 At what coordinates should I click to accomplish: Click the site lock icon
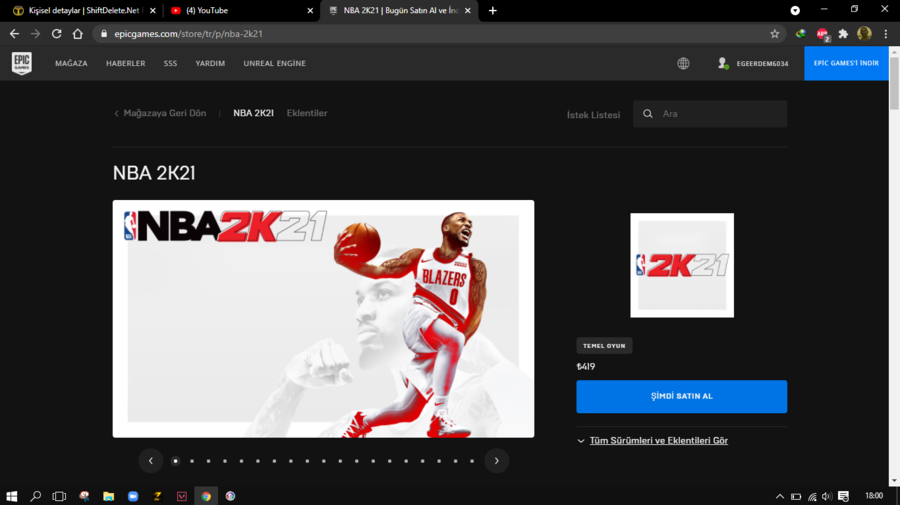coord(104,34)
